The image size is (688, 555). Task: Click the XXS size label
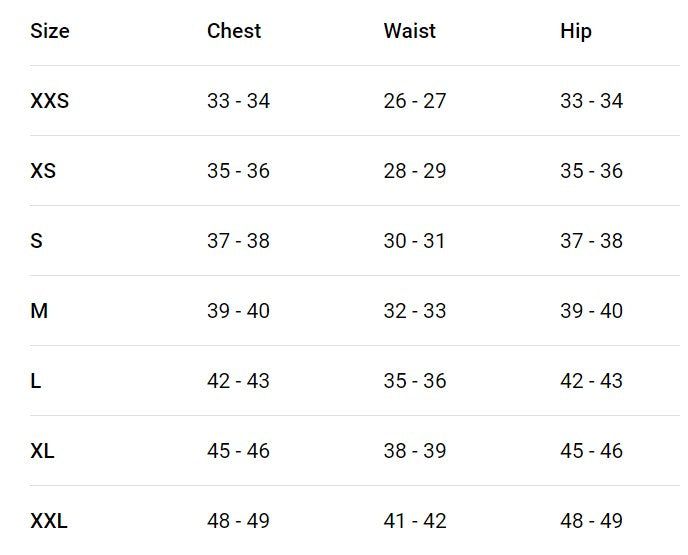pos(50,101)
